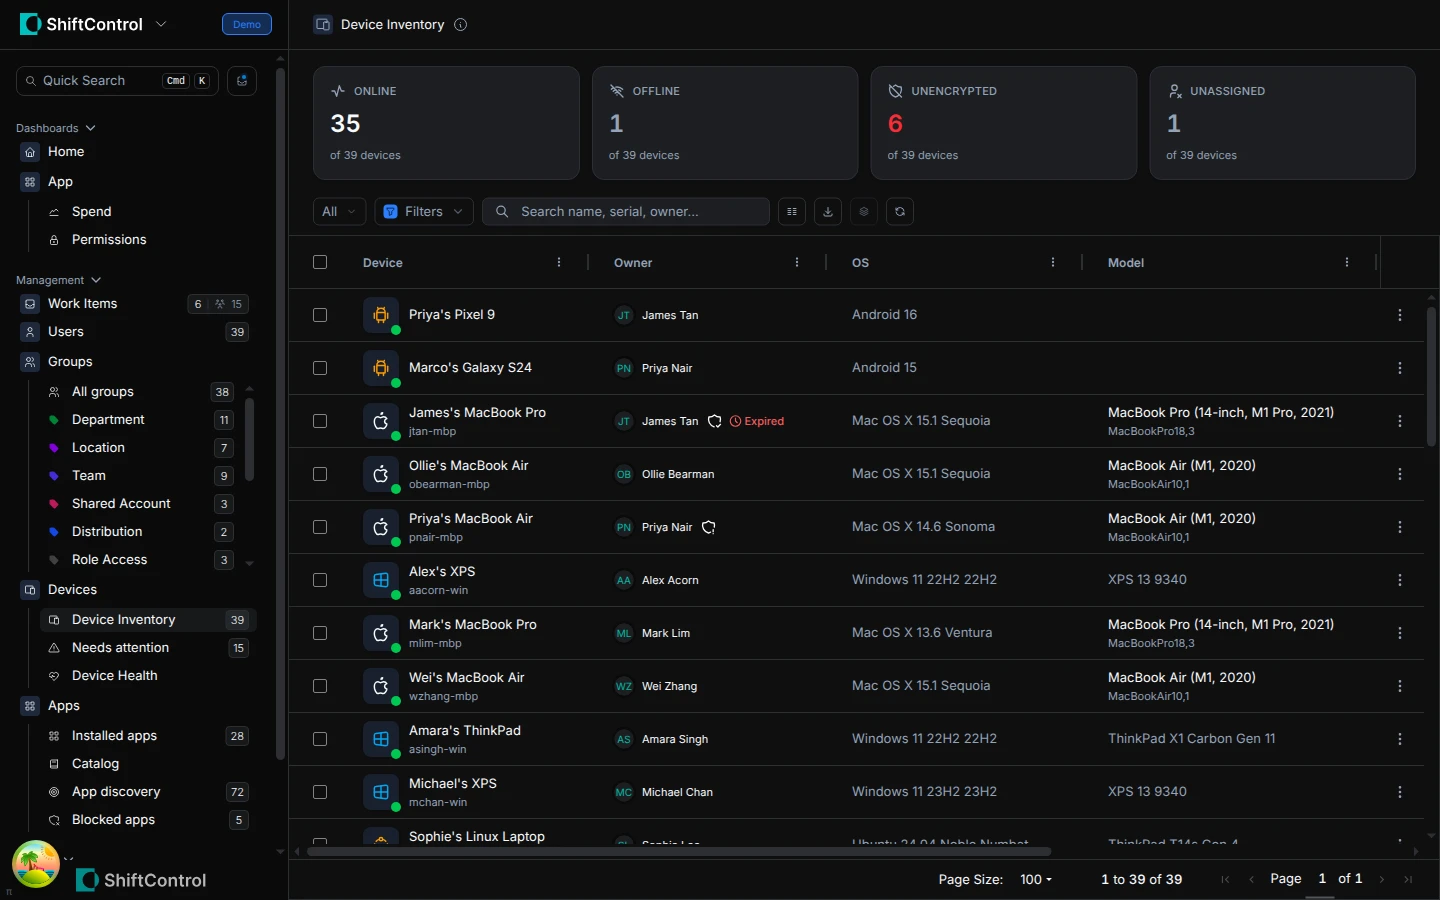Click the Quick Search box
Screen dimensions: 1440x900
pyautogui.click(x=117, y=81)
